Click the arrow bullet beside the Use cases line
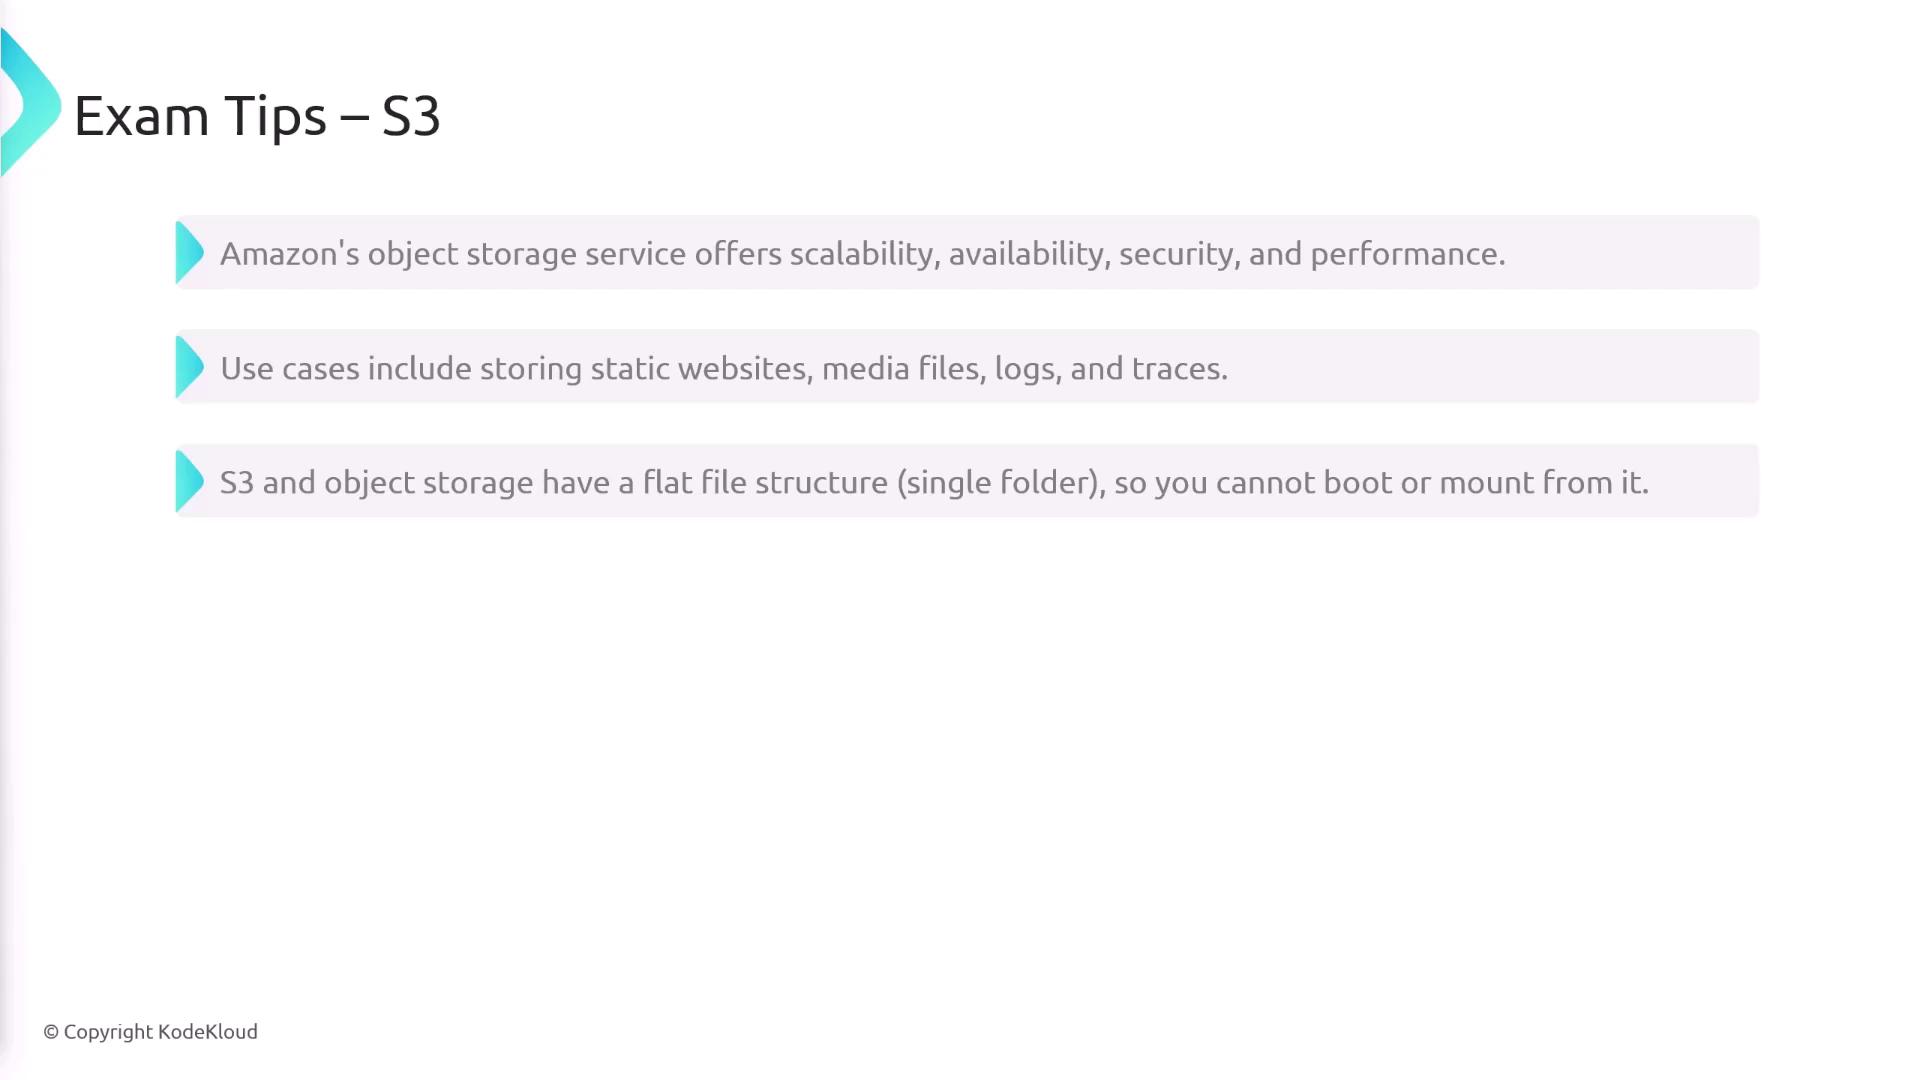The width and height of the screenshot is (1920, 1080). [189, 367]
